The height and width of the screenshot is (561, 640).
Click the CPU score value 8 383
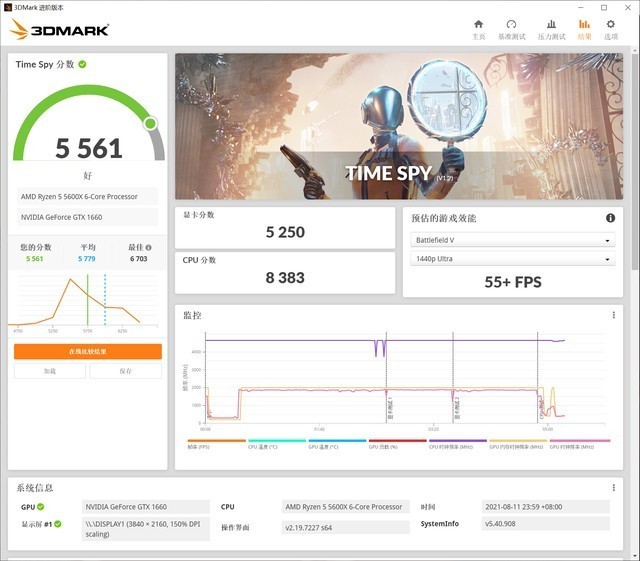click(285, 278)
